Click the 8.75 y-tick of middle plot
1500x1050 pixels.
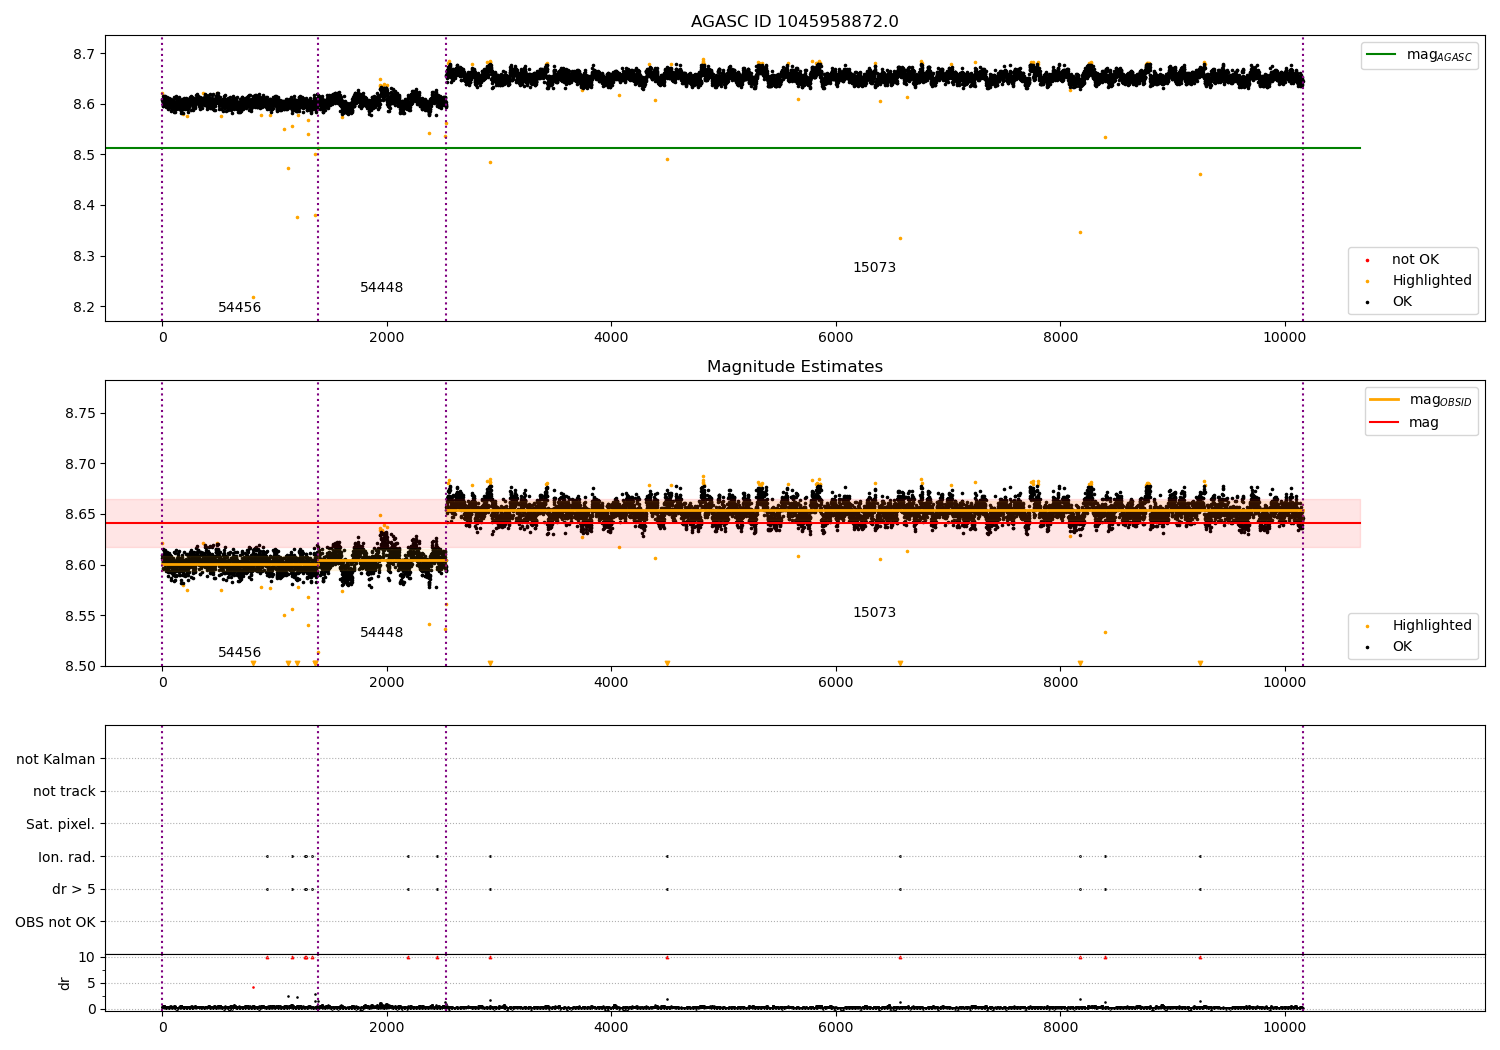[x=81, y=414]
